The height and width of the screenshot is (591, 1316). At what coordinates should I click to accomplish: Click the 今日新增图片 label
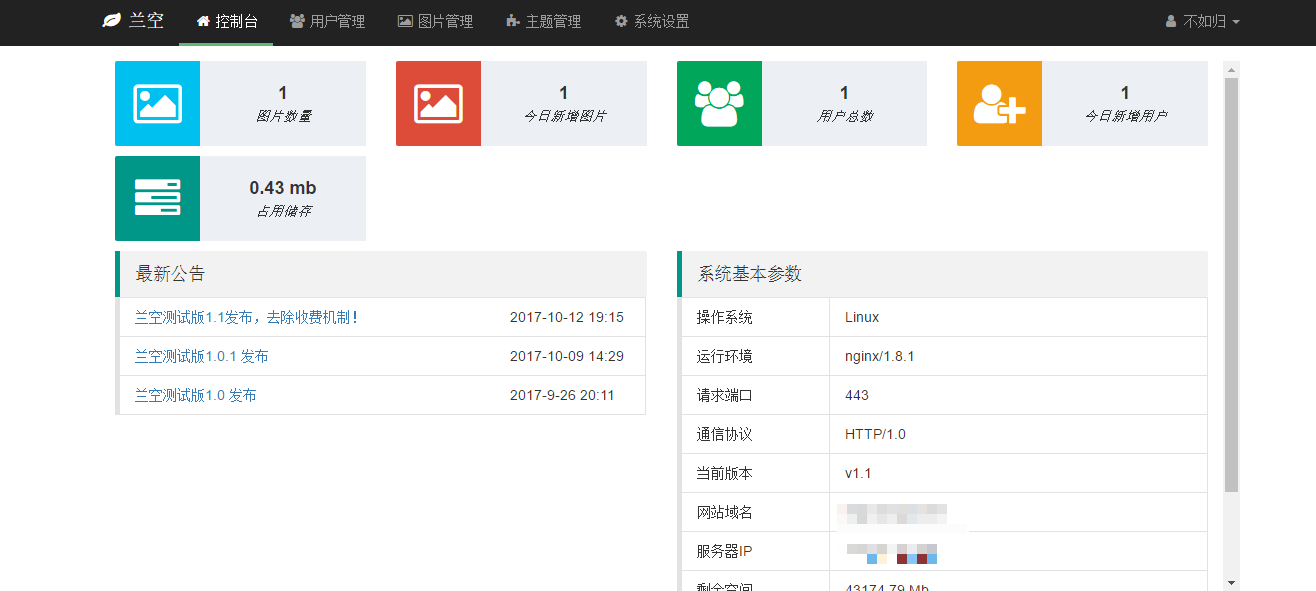pos(564,116)
